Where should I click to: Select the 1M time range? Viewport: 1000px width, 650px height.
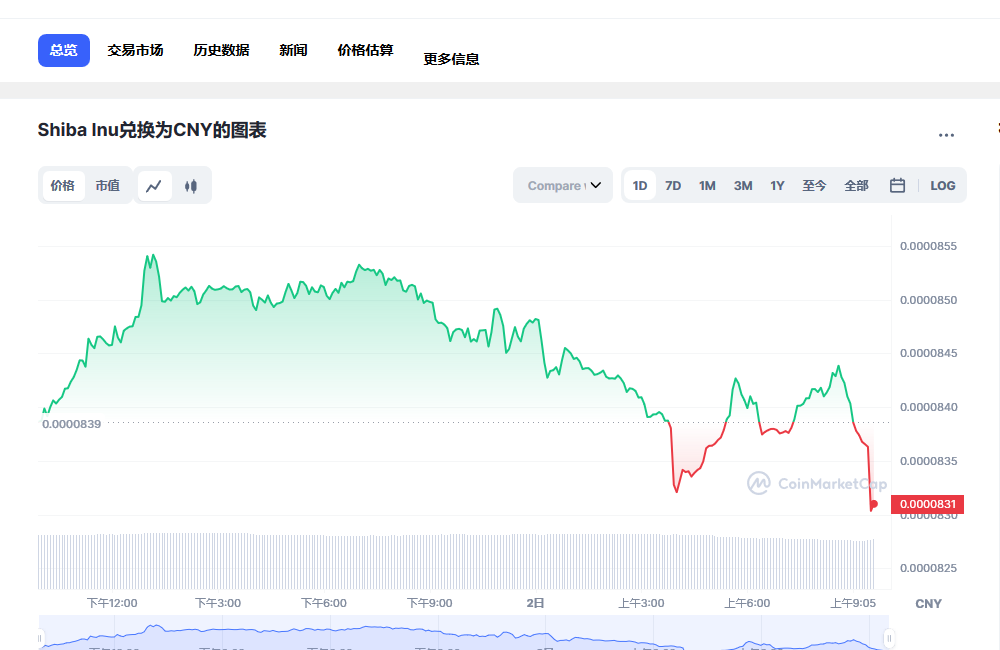coord(707,185)
